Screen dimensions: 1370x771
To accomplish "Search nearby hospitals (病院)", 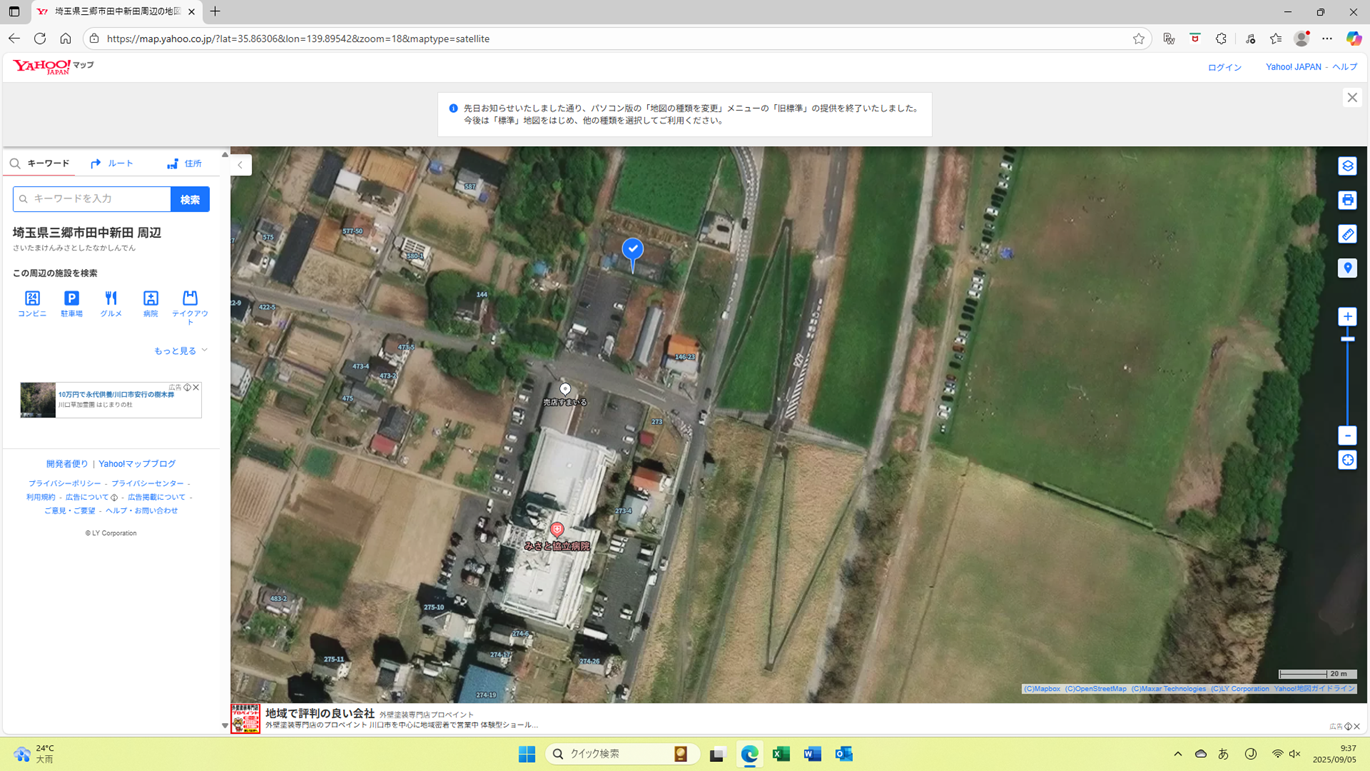I will coord(150,303).
